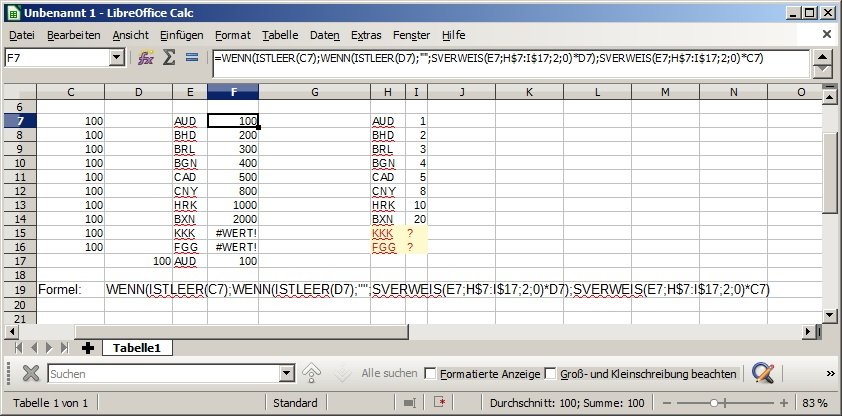This screenshot has width=842, height=416.
Task: Click Durchschnitt: 100; Summe: 100 in status bar
Action: [x=567, y=403]
